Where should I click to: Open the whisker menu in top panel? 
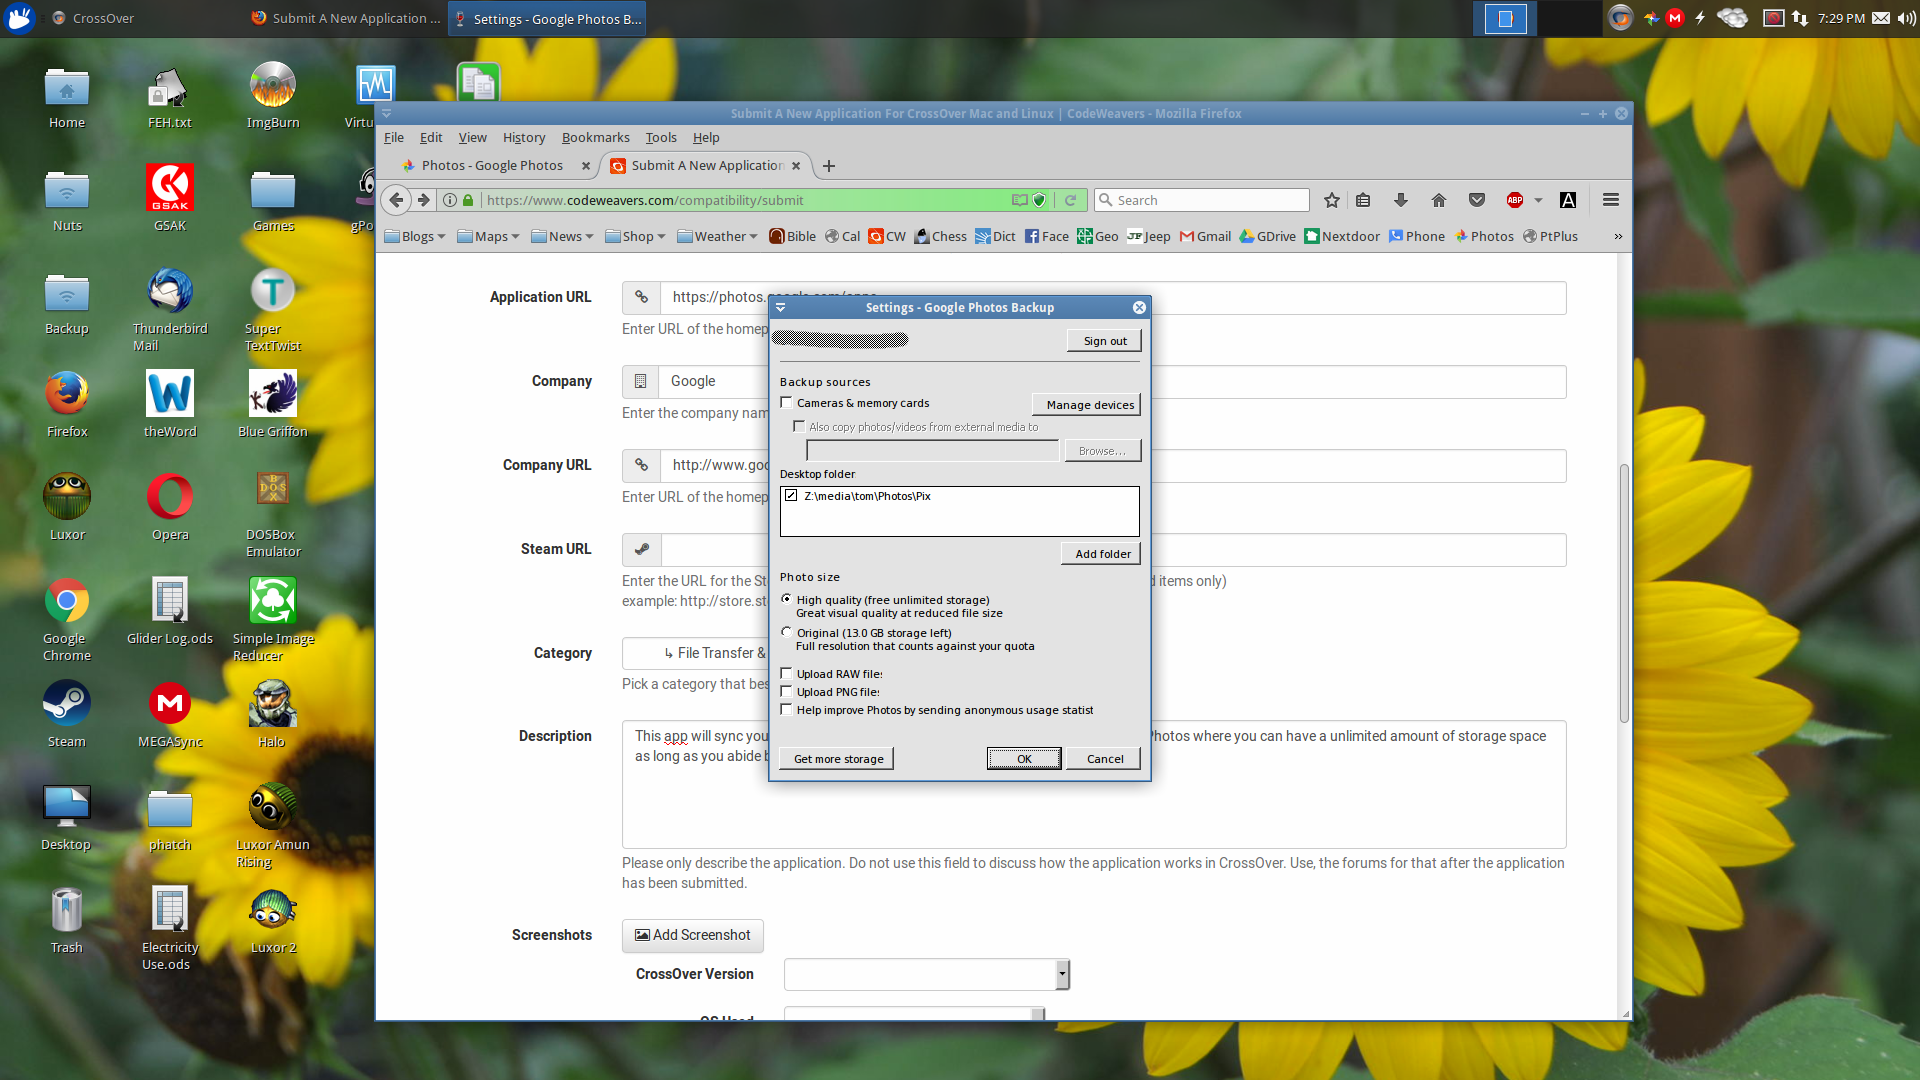point(20,18)
